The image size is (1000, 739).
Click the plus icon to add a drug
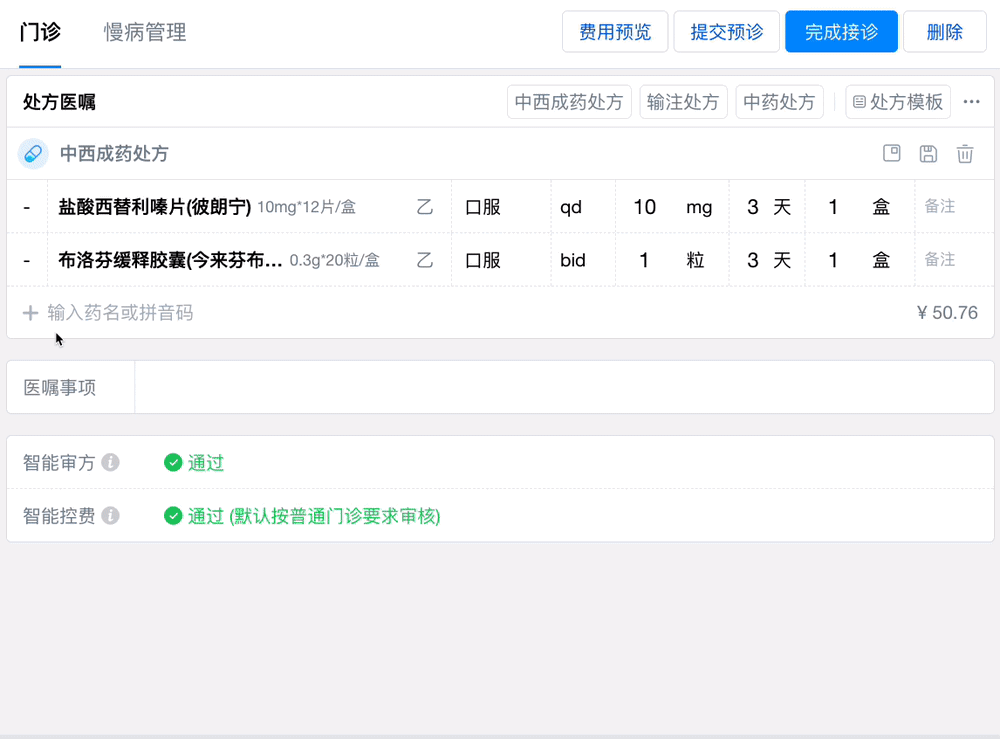(30, 313)
